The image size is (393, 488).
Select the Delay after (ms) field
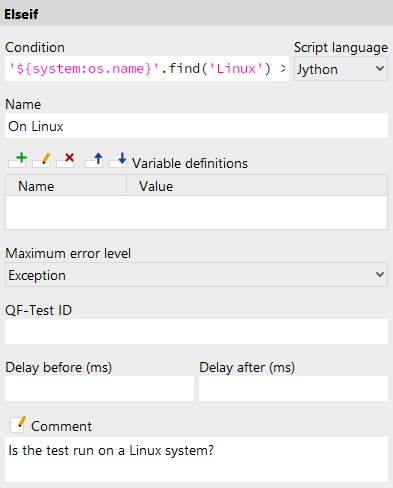[x=293, y=389]
